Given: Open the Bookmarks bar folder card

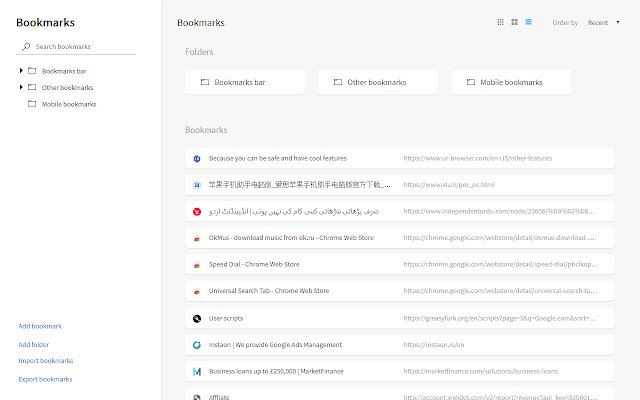Looking at the screenshot, I should click(x=245, y=82).
